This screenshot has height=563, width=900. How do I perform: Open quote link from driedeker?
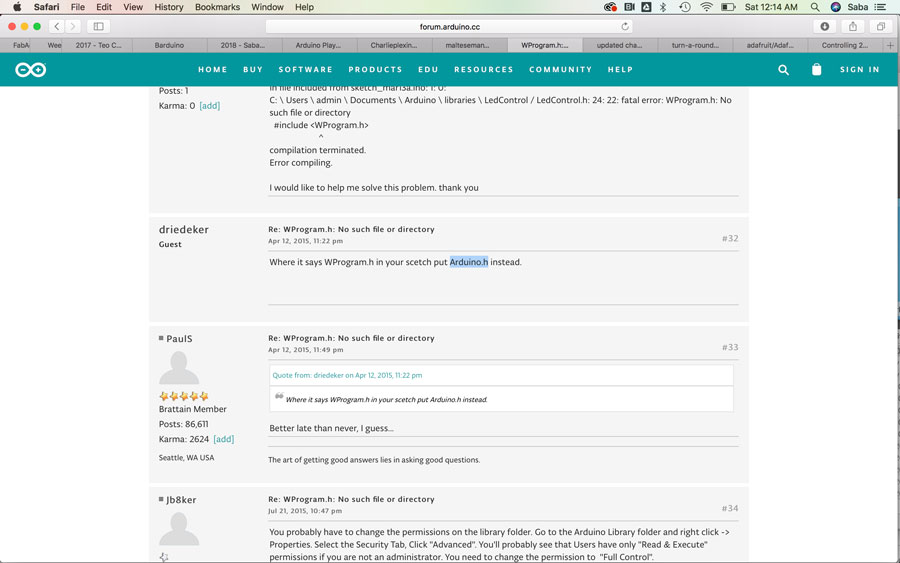coord(347,375)
